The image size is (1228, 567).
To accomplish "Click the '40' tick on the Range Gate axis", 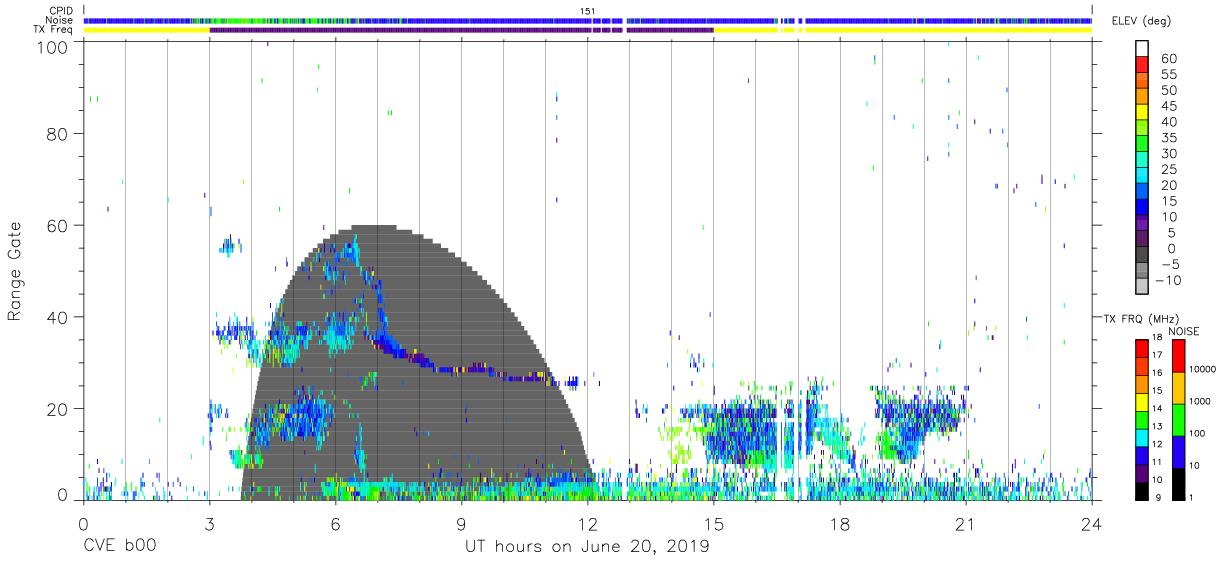I will pos(58,317).
